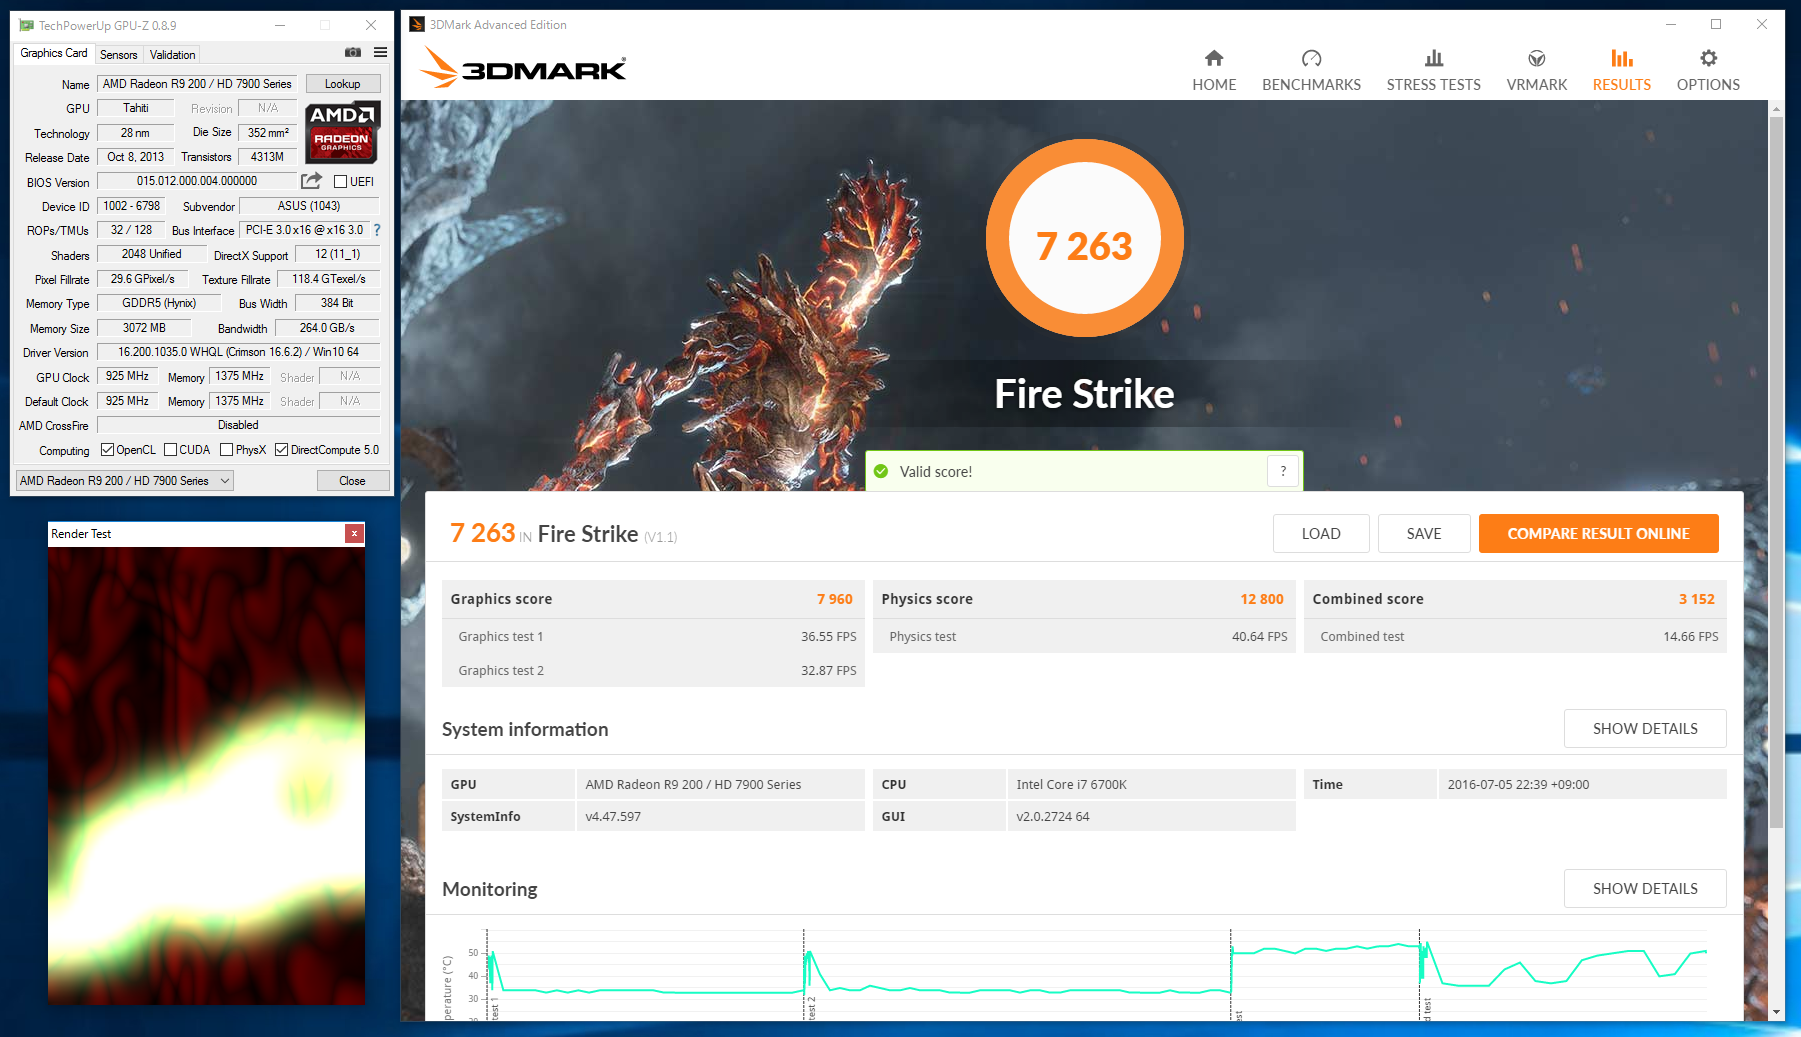This screenshot has width=1801, height=1037.
Task: Show details for Monitoring
Action: pos(1645,889)
